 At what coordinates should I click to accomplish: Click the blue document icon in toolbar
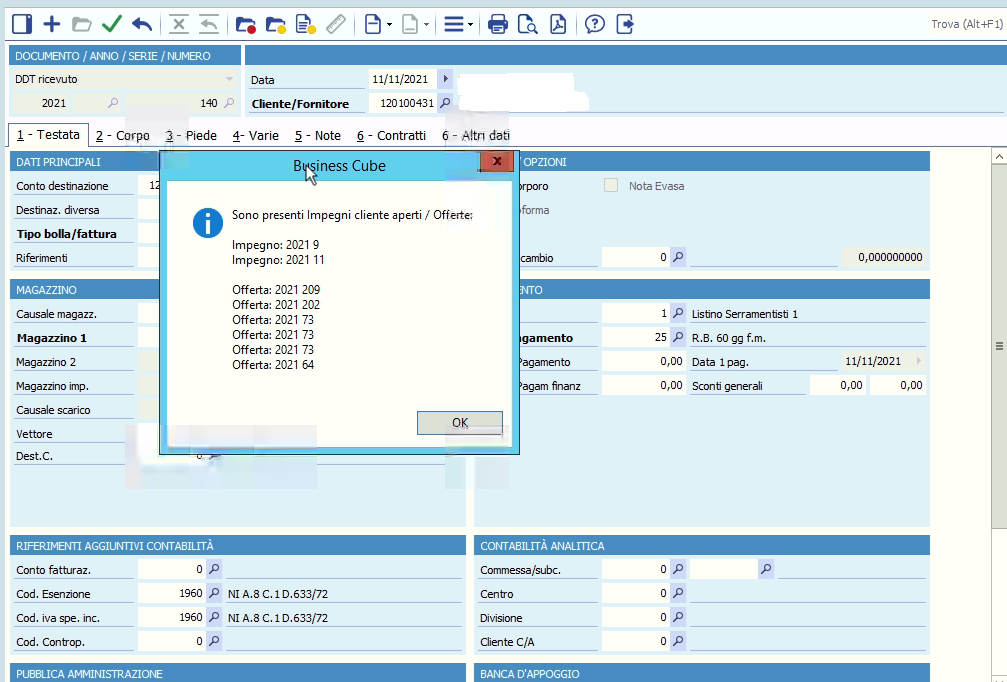pos(372,25)
